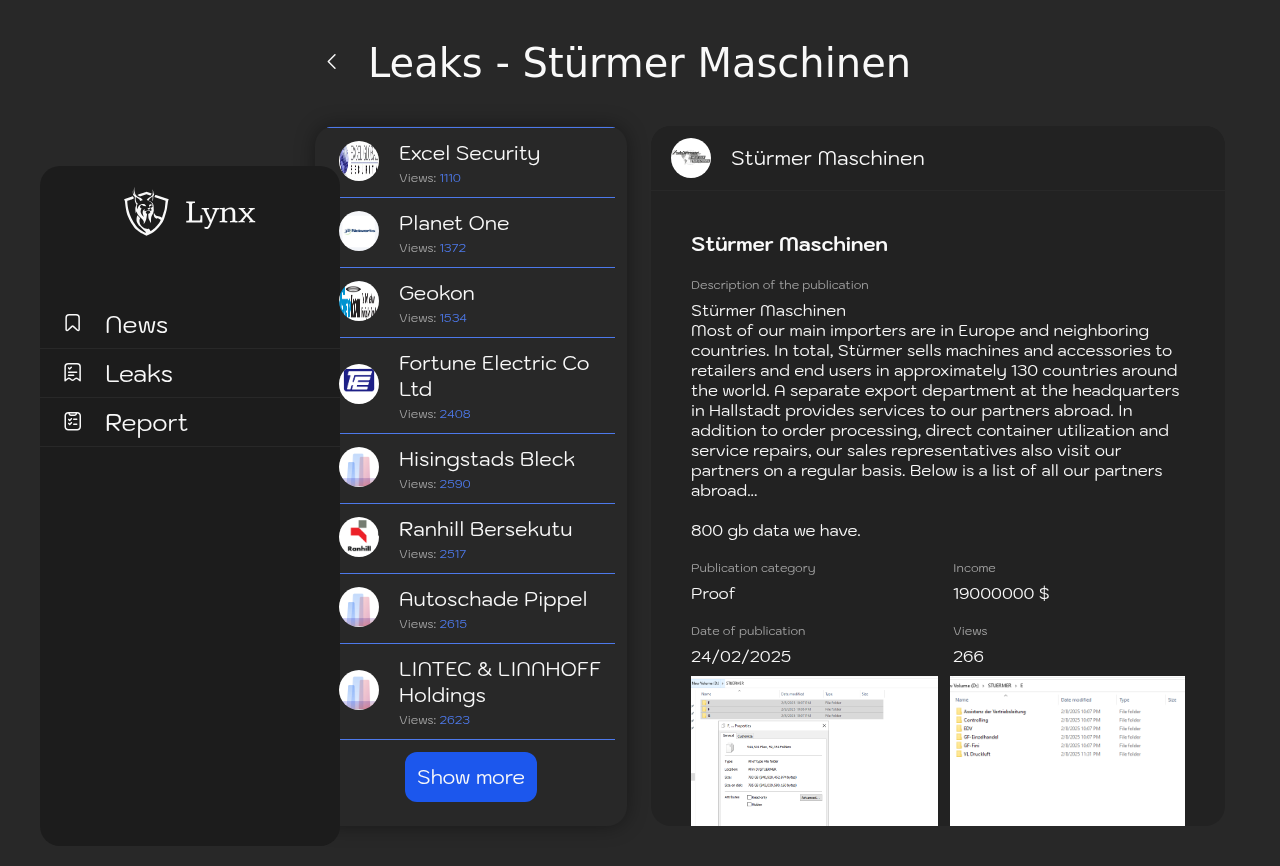Click the back arrow beside the page title

click(332, 62)
